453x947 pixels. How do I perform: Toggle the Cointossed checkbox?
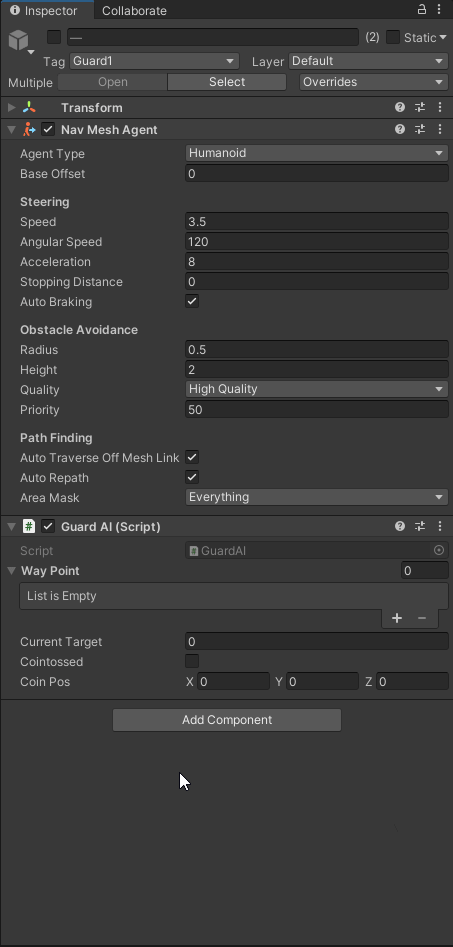(192, 661)
